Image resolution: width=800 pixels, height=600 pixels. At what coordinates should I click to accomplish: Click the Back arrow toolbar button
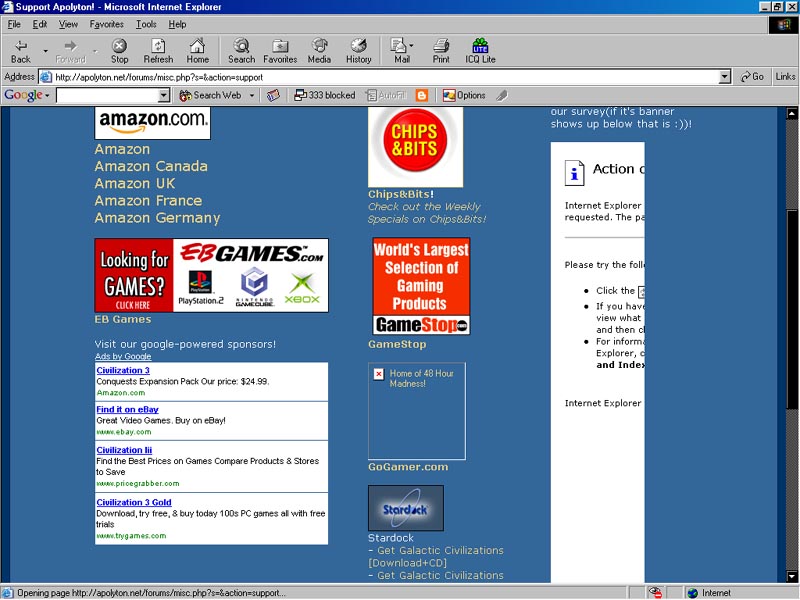pos(21,51)
